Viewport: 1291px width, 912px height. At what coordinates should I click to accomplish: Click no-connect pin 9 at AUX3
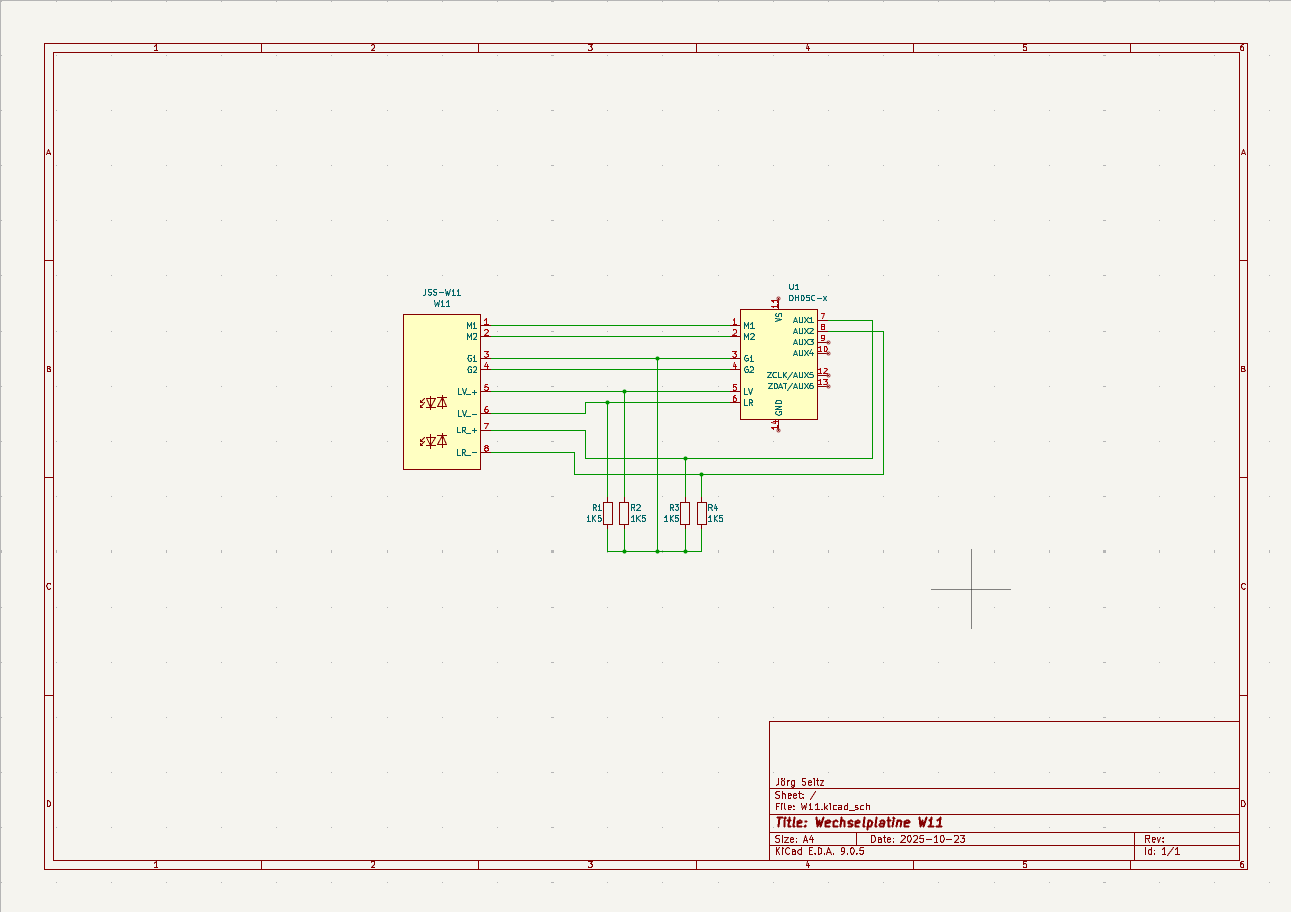coord(824,341)
